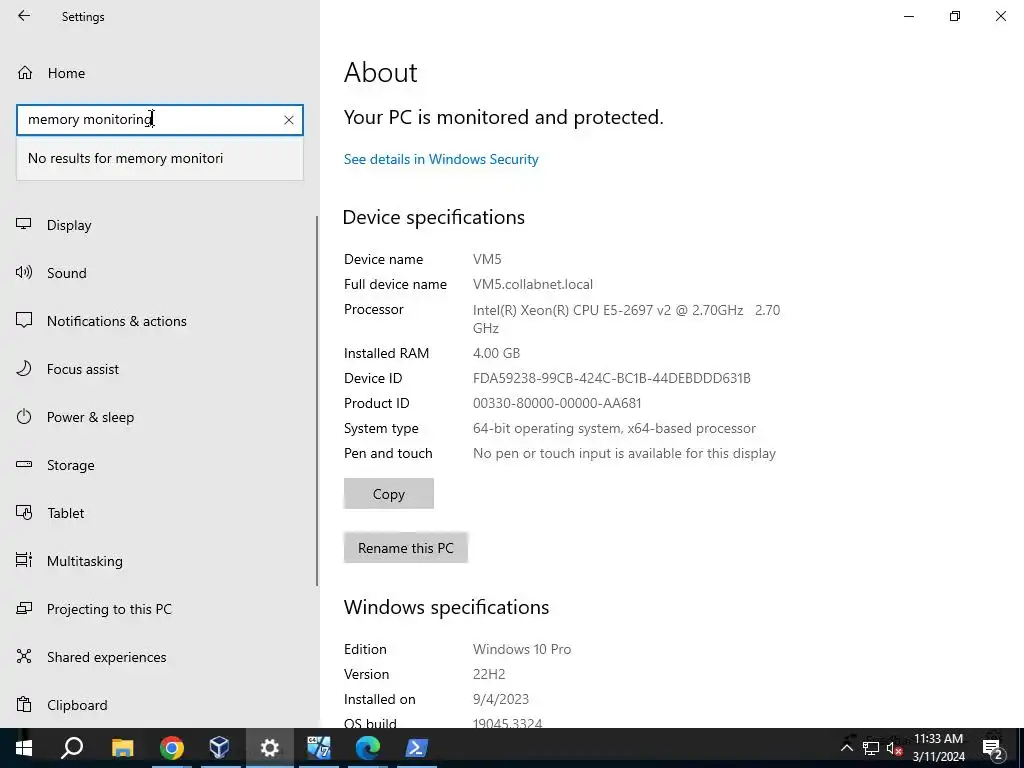Select the Display monitor icon

24,224
